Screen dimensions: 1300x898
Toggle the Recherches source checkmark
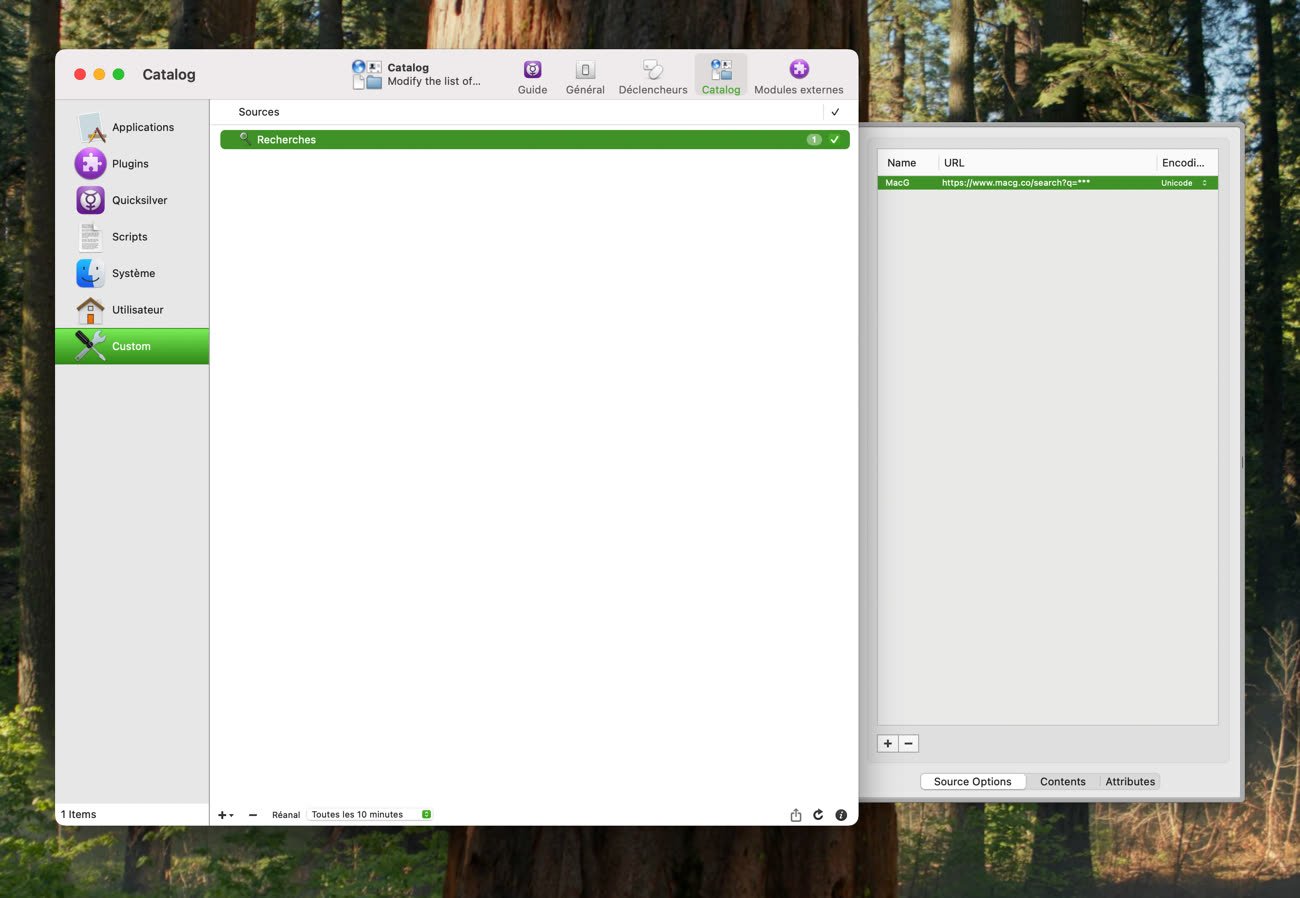click(x=835, y=140)
